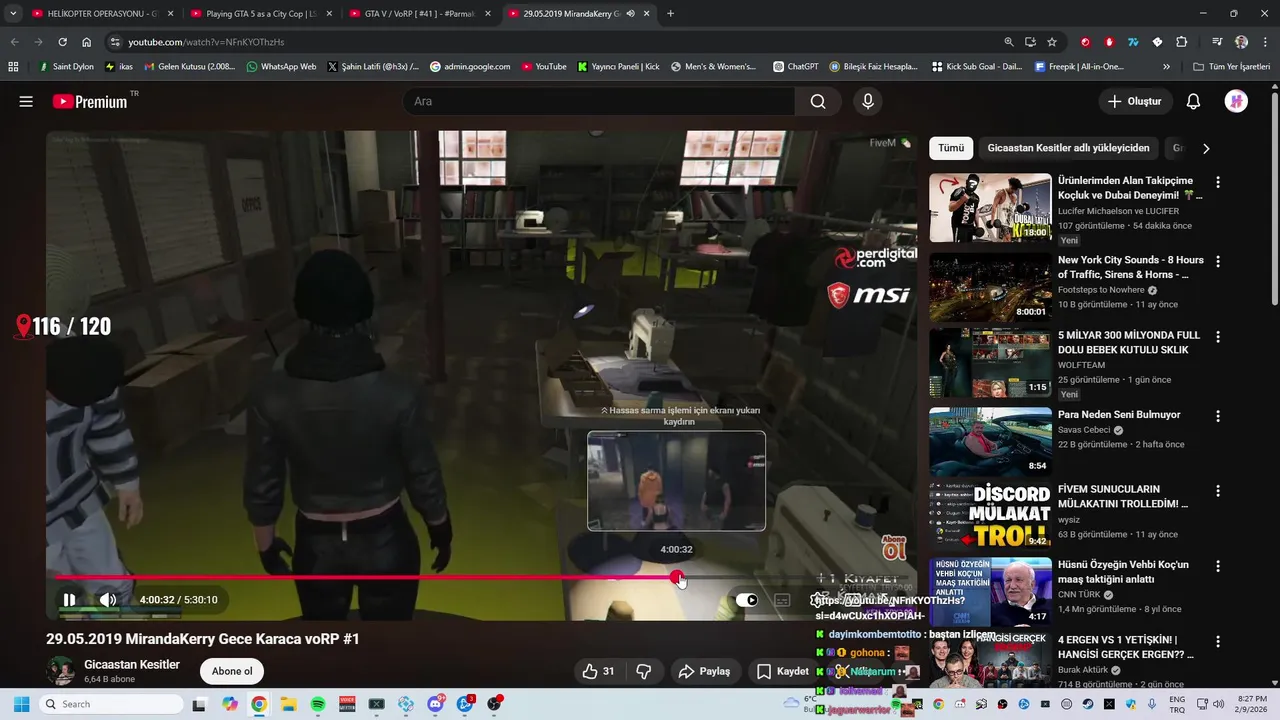Open the Chrome tab search dropdown
The height and width of the screenshot is (720, 1280).
coord(13,14)
